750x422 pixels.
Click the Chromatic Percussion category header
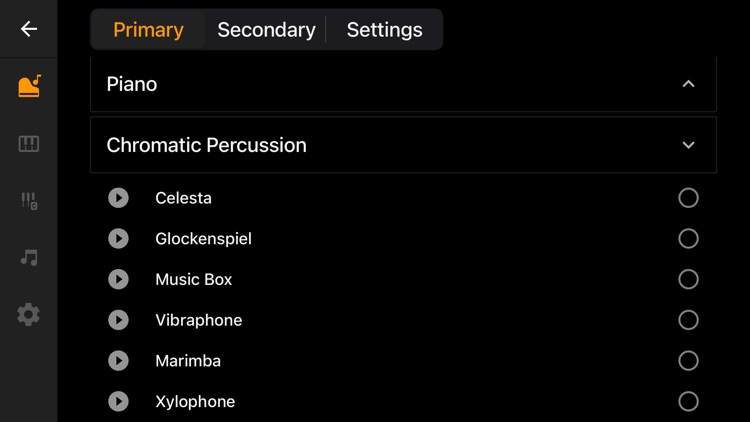207,145
